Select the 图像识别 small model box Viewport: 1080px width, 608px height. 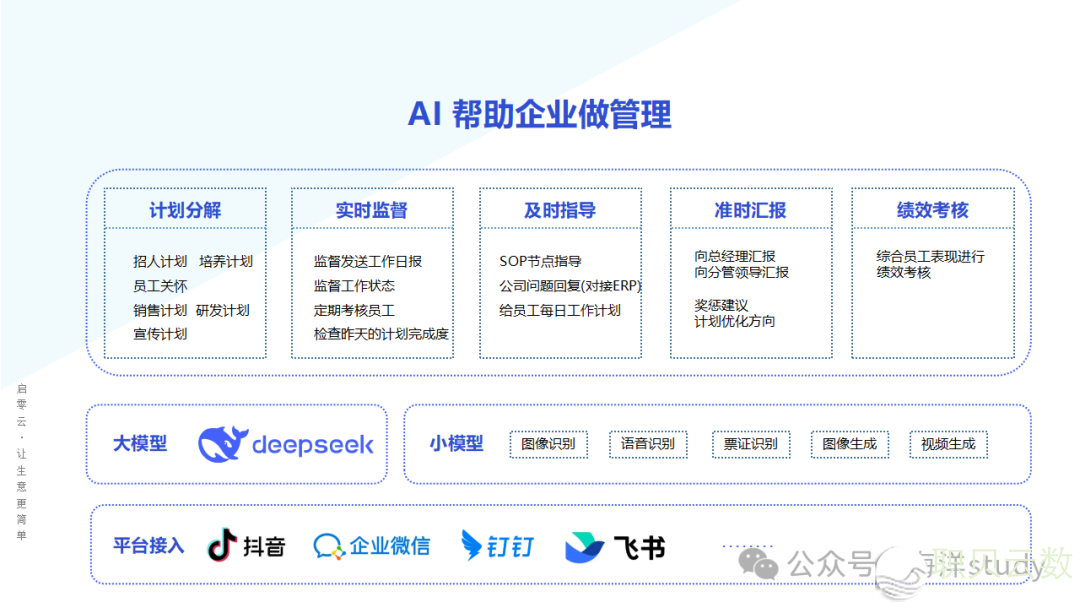point(548,444)
